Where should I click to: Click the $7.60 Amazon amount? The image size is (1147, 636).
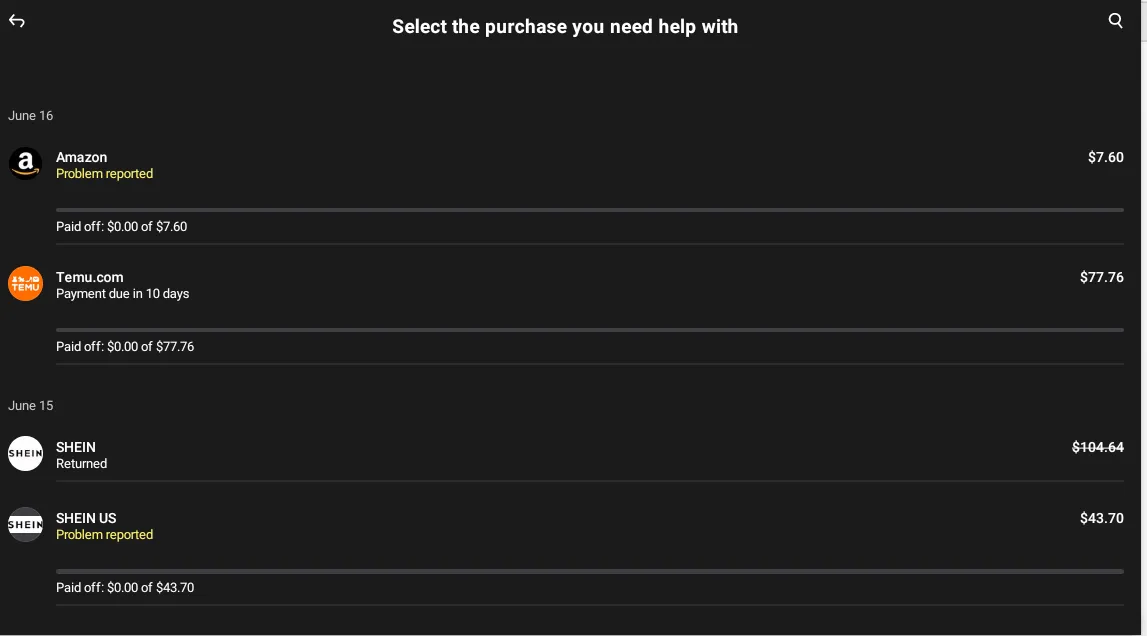click(x=1105, y=157)
